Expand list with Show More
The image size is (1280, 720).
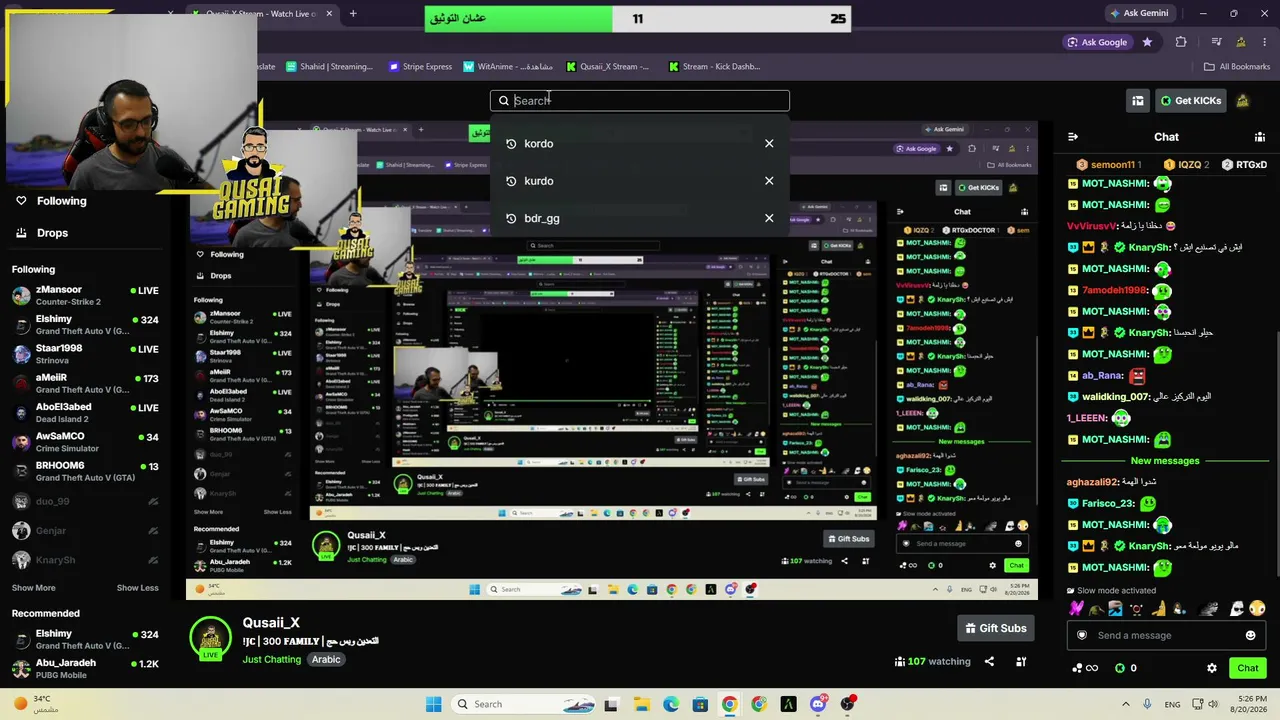[x=34, y=588]
